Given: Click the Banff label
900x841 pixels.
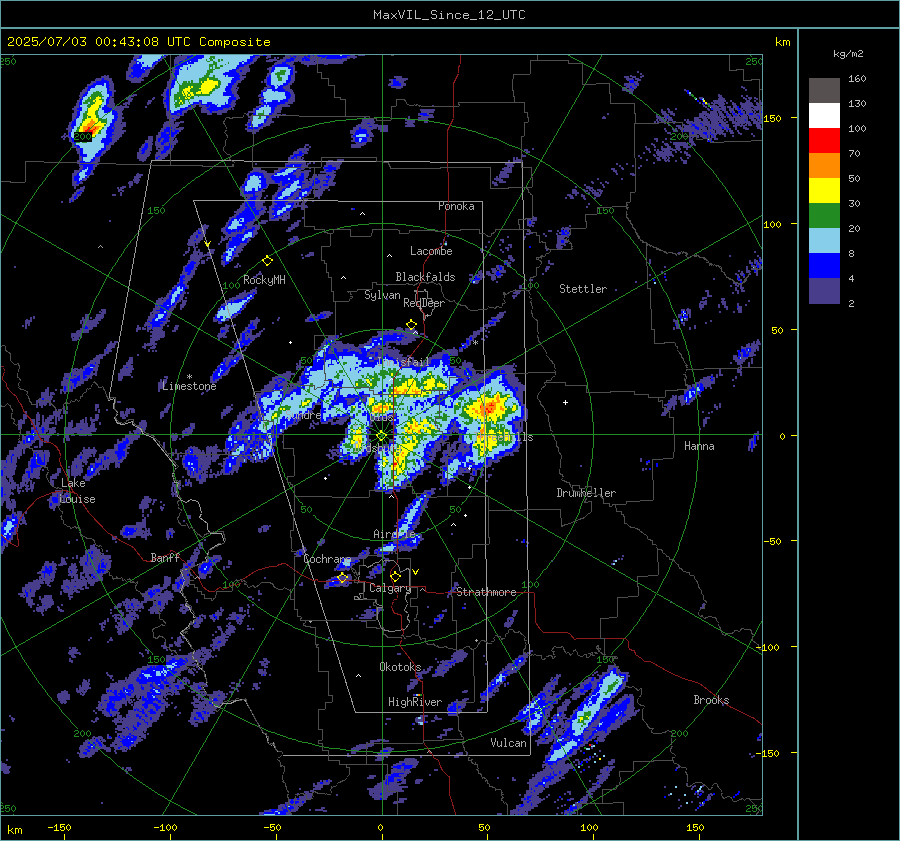Looking at the screenshot, I should 165,557.
